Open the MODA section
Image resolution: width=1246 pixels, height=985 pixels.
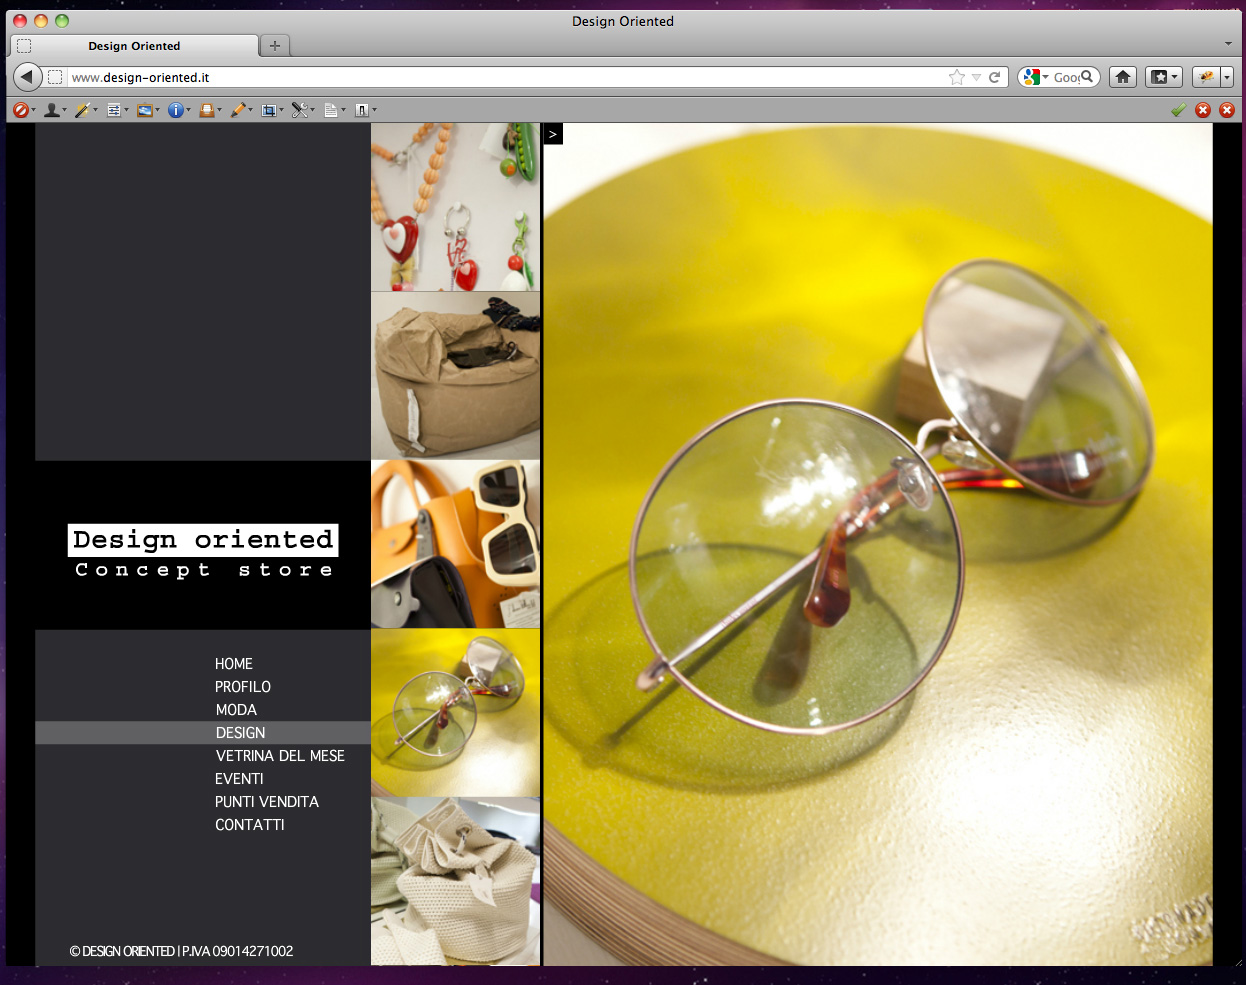[236, 710]
